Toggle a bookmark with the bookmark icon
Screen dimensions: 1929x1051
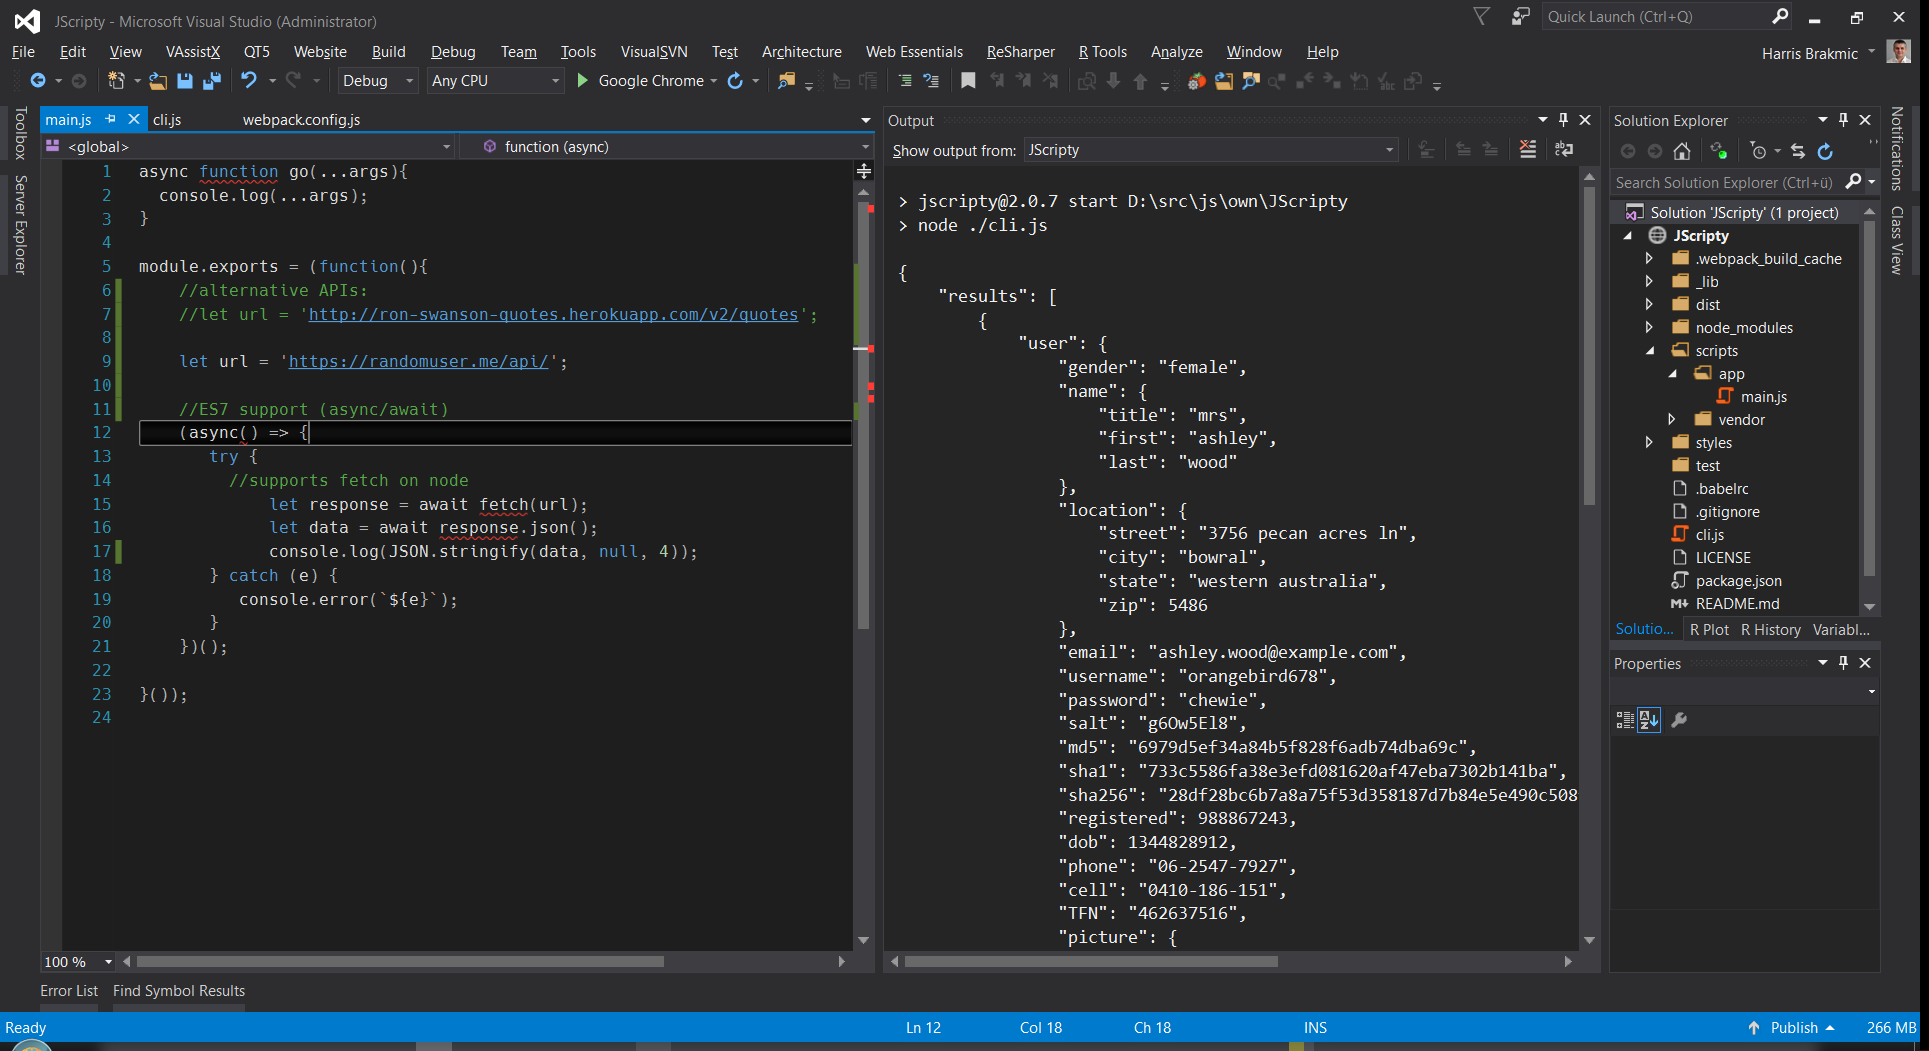coord(968,81)
